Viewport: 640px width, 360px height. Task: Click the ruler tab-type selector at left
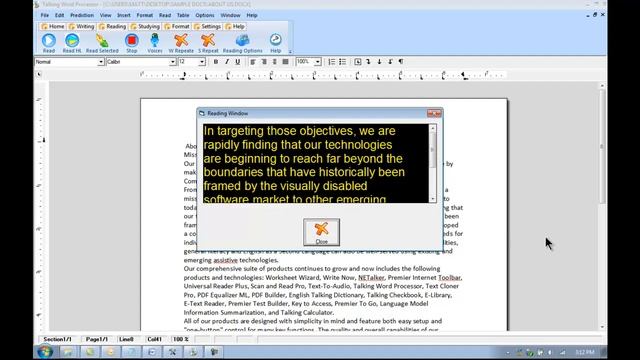[39, 74]
